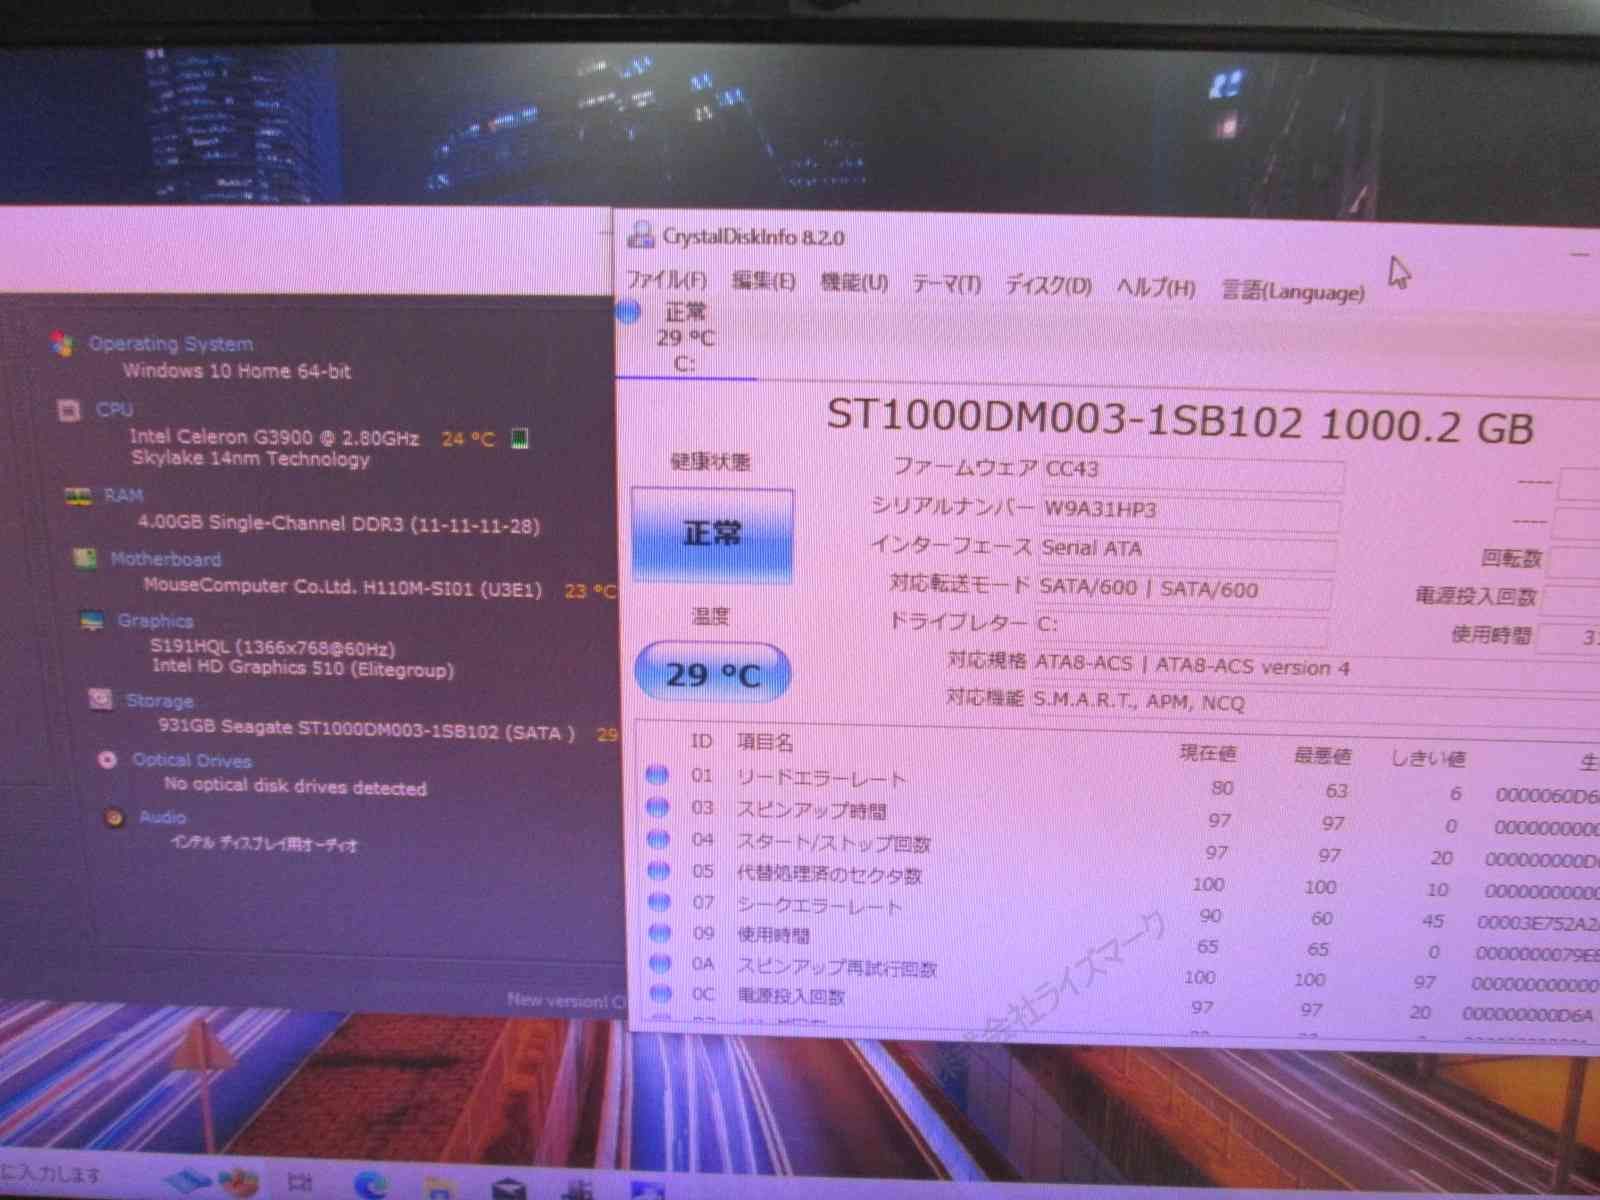Click the New version! notice in Speccy

click(x=566, y=999)
